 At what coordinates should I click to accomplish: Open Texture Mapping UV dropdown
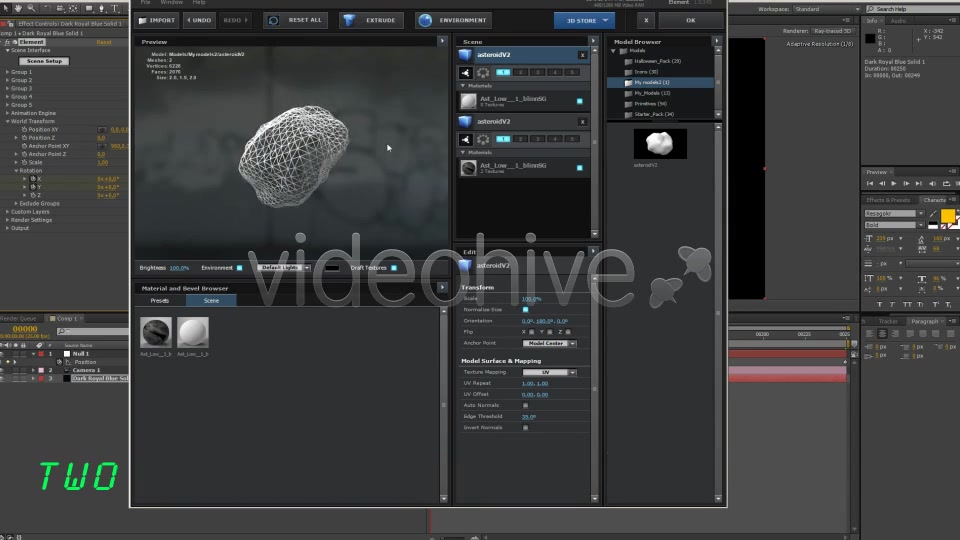549,372
